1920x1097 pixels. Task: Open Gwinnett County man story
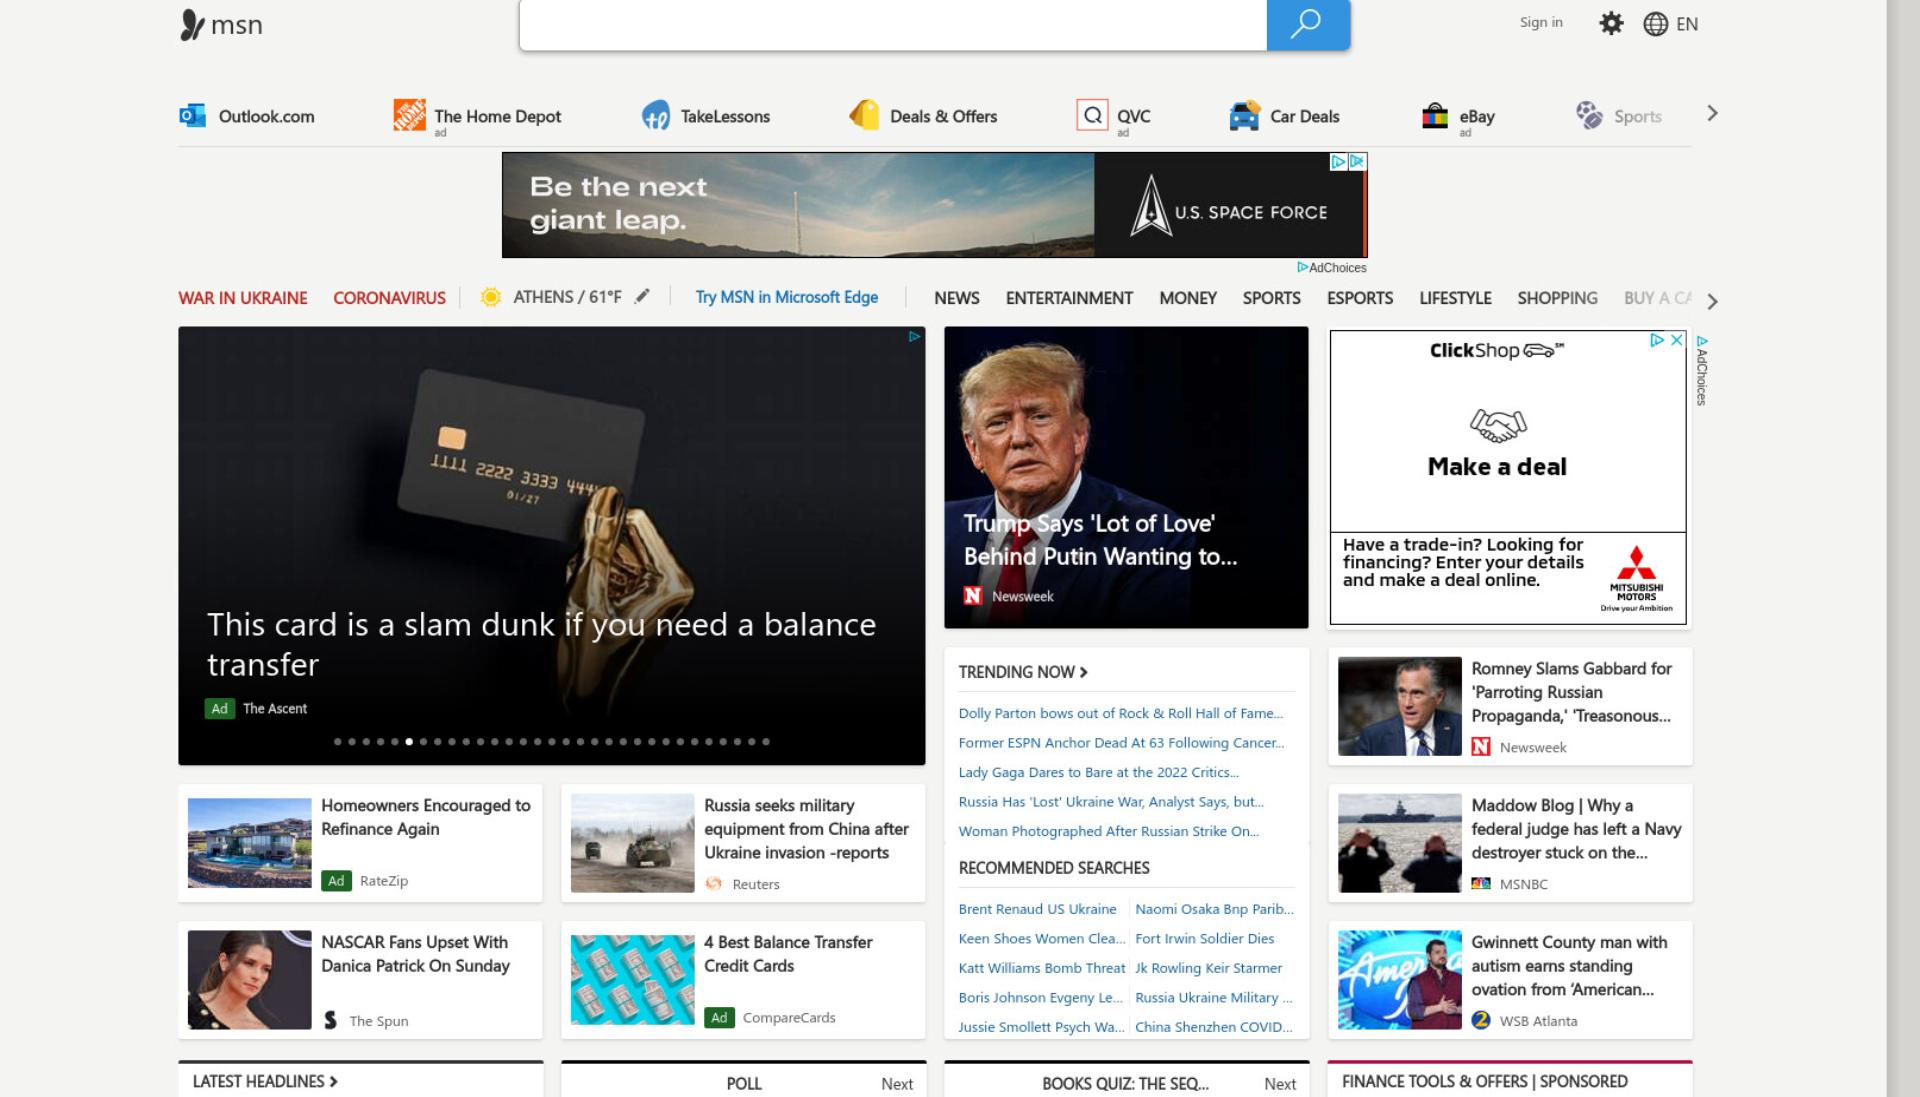[x=1510, y=980]
